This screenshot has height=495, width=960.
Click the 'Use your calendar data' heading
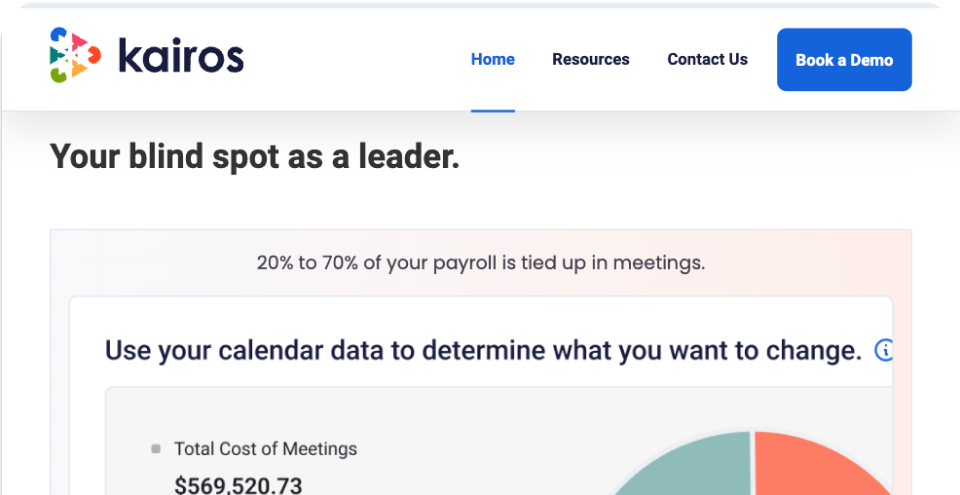pyautogui.click(x=483, y=351)
